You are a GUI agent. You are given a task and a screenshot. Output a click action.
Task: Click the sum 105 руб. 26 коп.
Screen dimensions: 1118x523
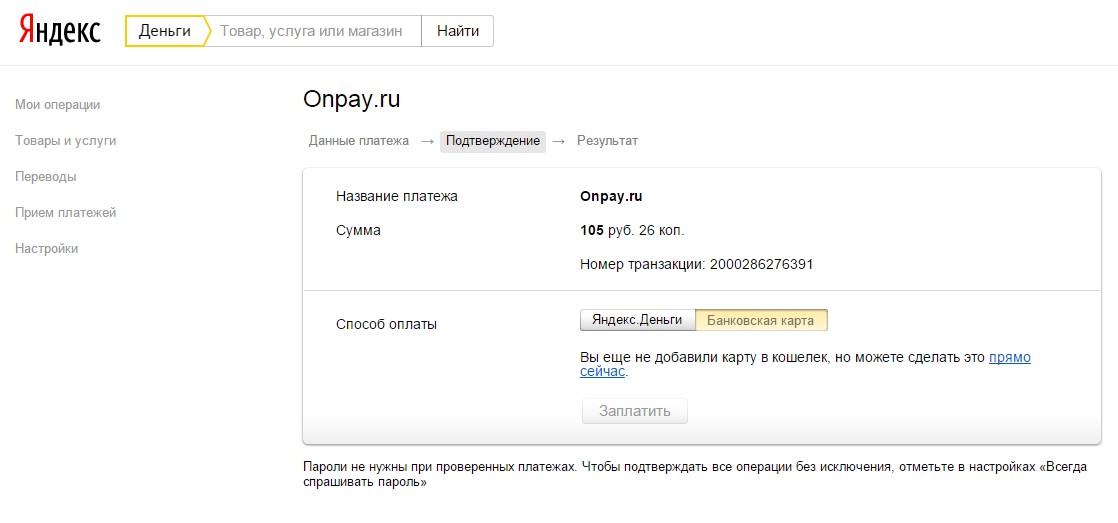(x=632, y=230)
